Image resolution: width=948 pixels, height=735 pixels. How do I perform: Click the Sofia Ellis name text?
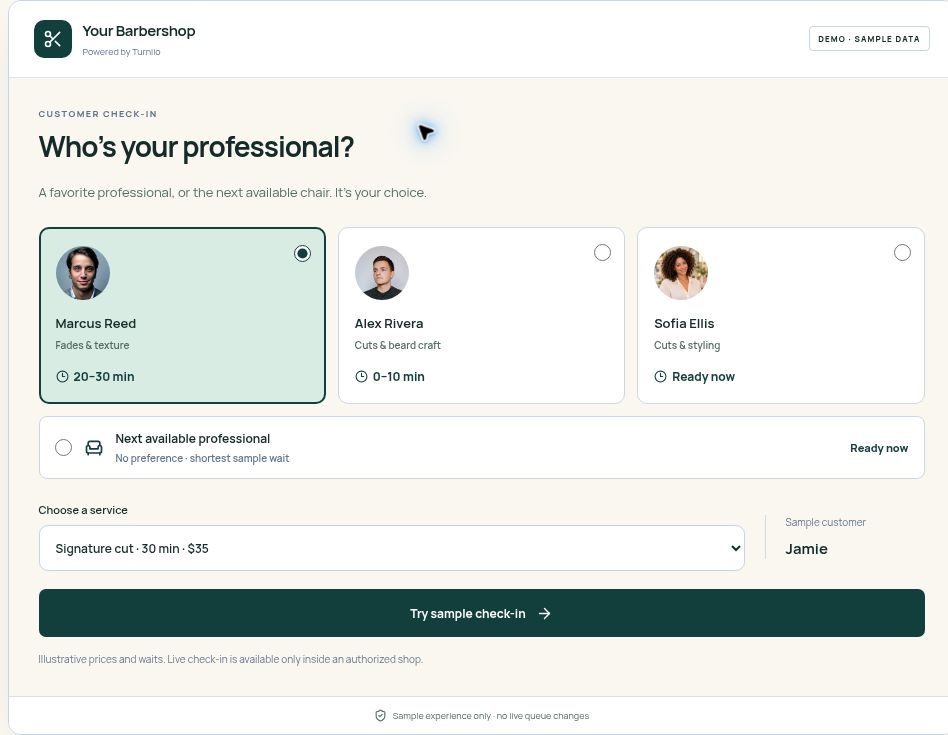click(684, 323)
